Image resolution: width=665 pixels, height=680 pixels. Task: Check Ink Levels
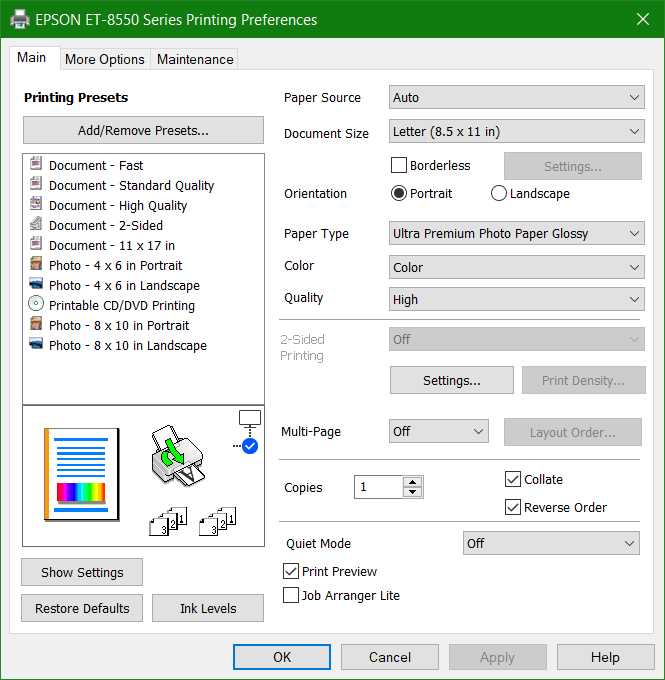(x=208, y=608)
